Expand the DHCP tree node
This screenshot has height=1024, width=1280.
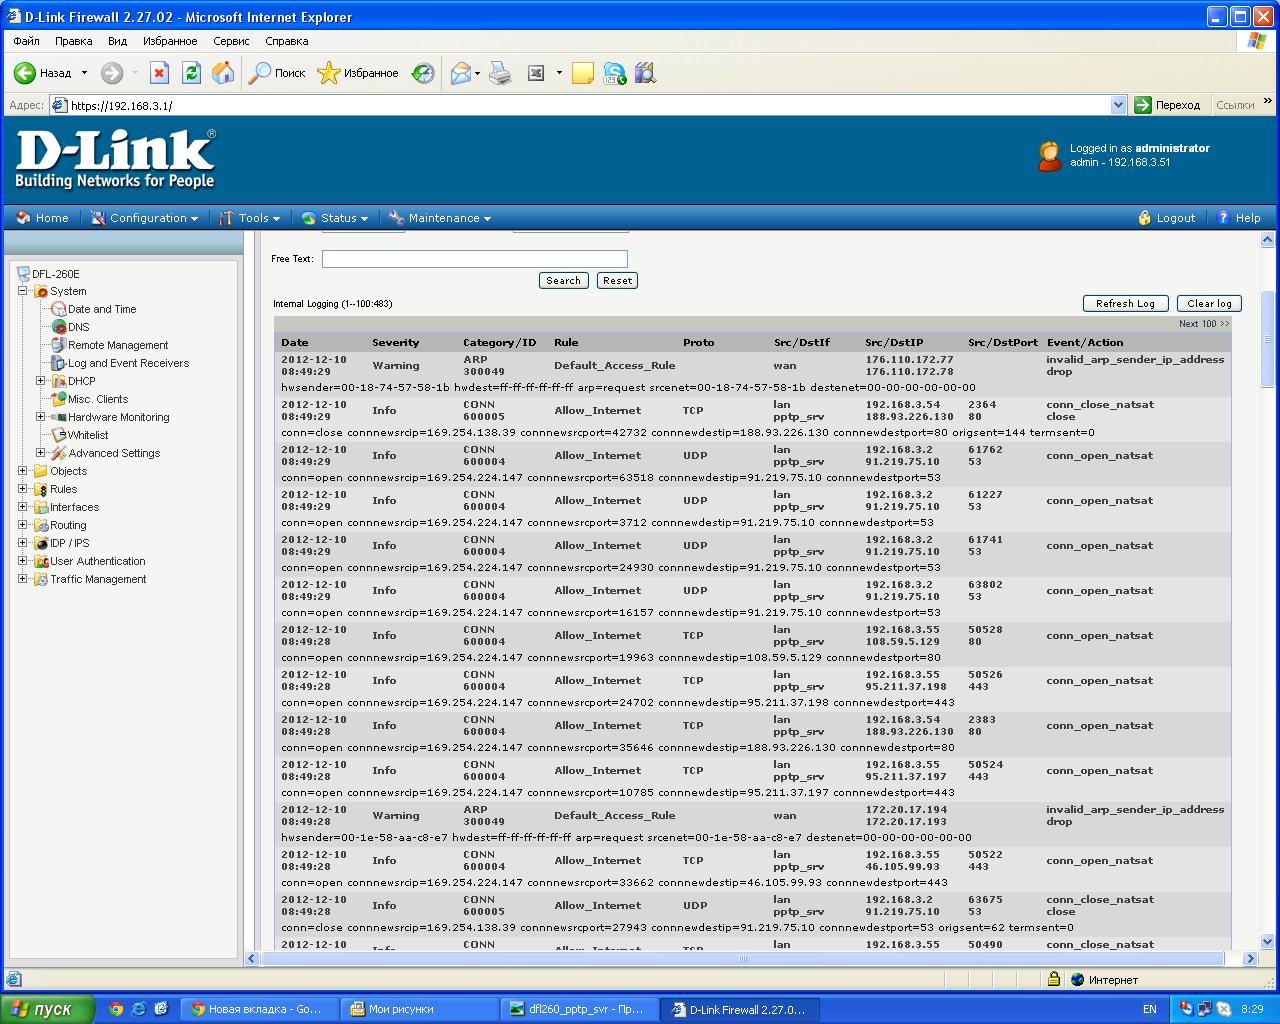(40, 381)
